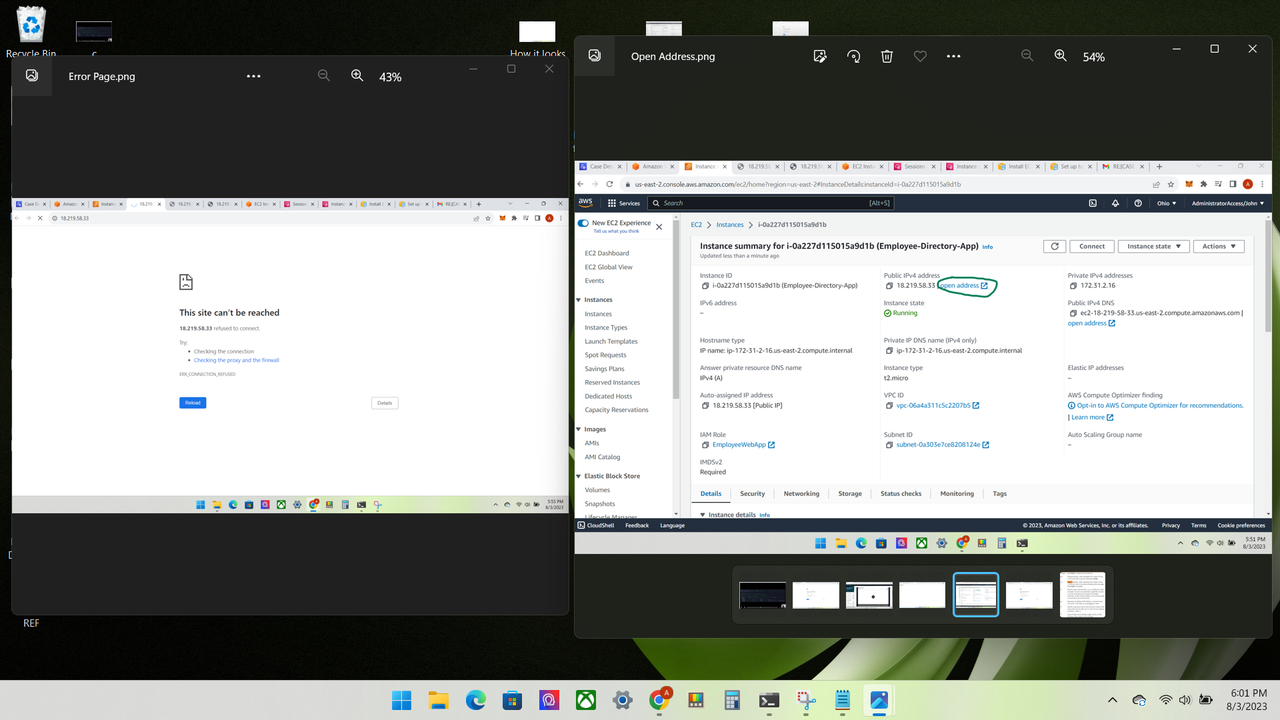
Task: Zoom out in Error Page window
Action: [x=324, y=75]
